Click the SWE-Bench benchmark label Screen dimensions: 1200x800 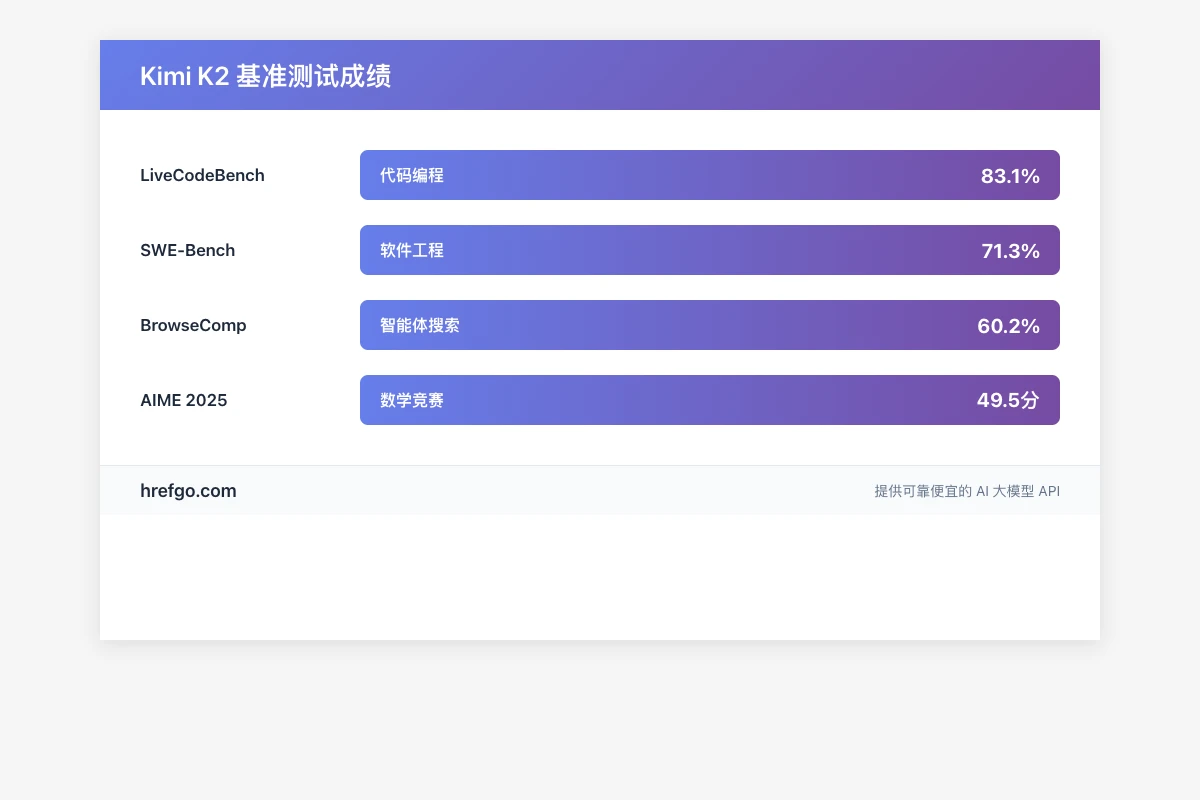tap(188, 250)
